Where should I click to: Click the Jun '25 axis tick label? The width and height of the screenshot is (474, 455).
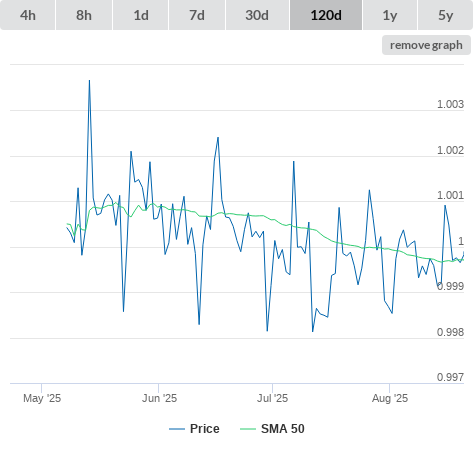tap(159, 398)
